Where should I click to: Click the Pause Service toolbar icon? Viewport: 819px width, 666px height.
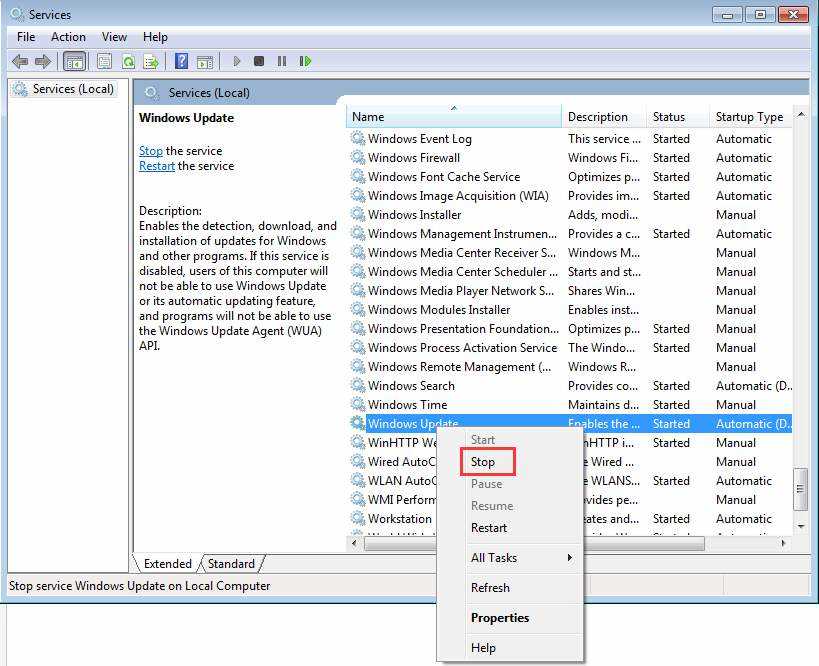point(282,62)
